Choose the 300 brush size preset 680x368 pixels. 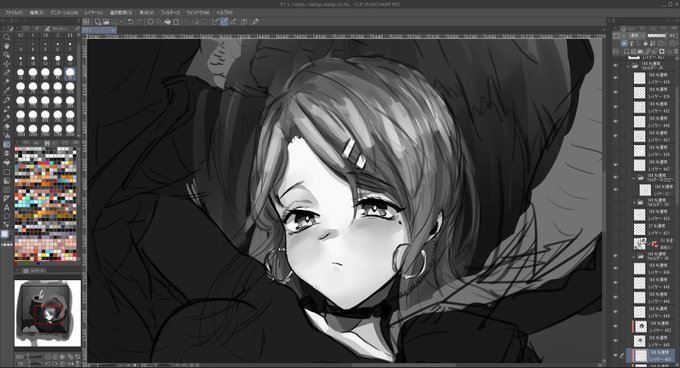click(70, 102)
